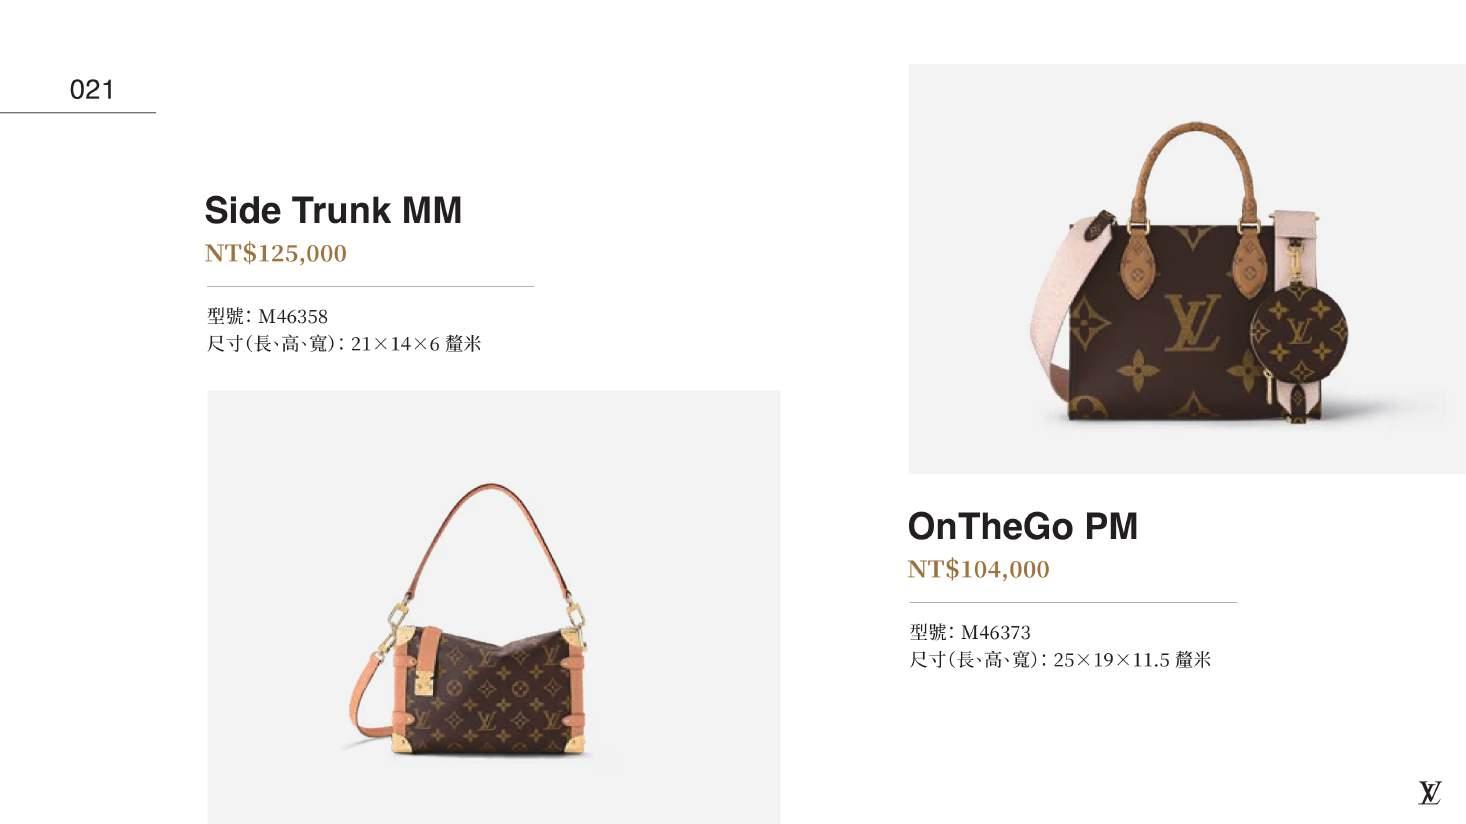Select the OnTheGo PM bag image
Viewport: 1466px width, 824px height.
[1187, 269]
